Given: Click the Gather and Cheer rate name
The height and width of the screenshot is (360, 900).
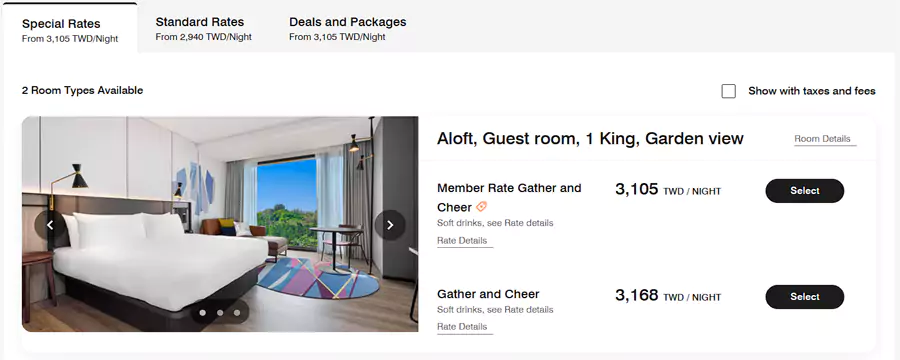Looking at the screenshot, I should coord(488,294).
